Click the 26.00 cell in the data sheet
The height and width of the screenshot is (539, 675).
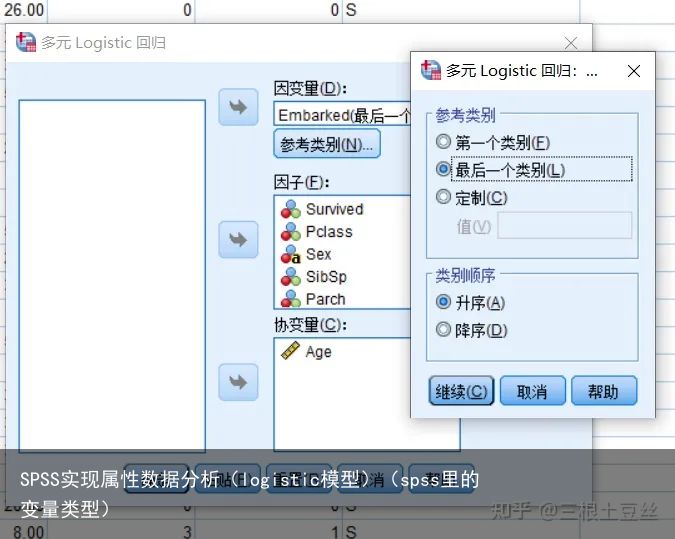pyautogui.click(x=24, y=9)
